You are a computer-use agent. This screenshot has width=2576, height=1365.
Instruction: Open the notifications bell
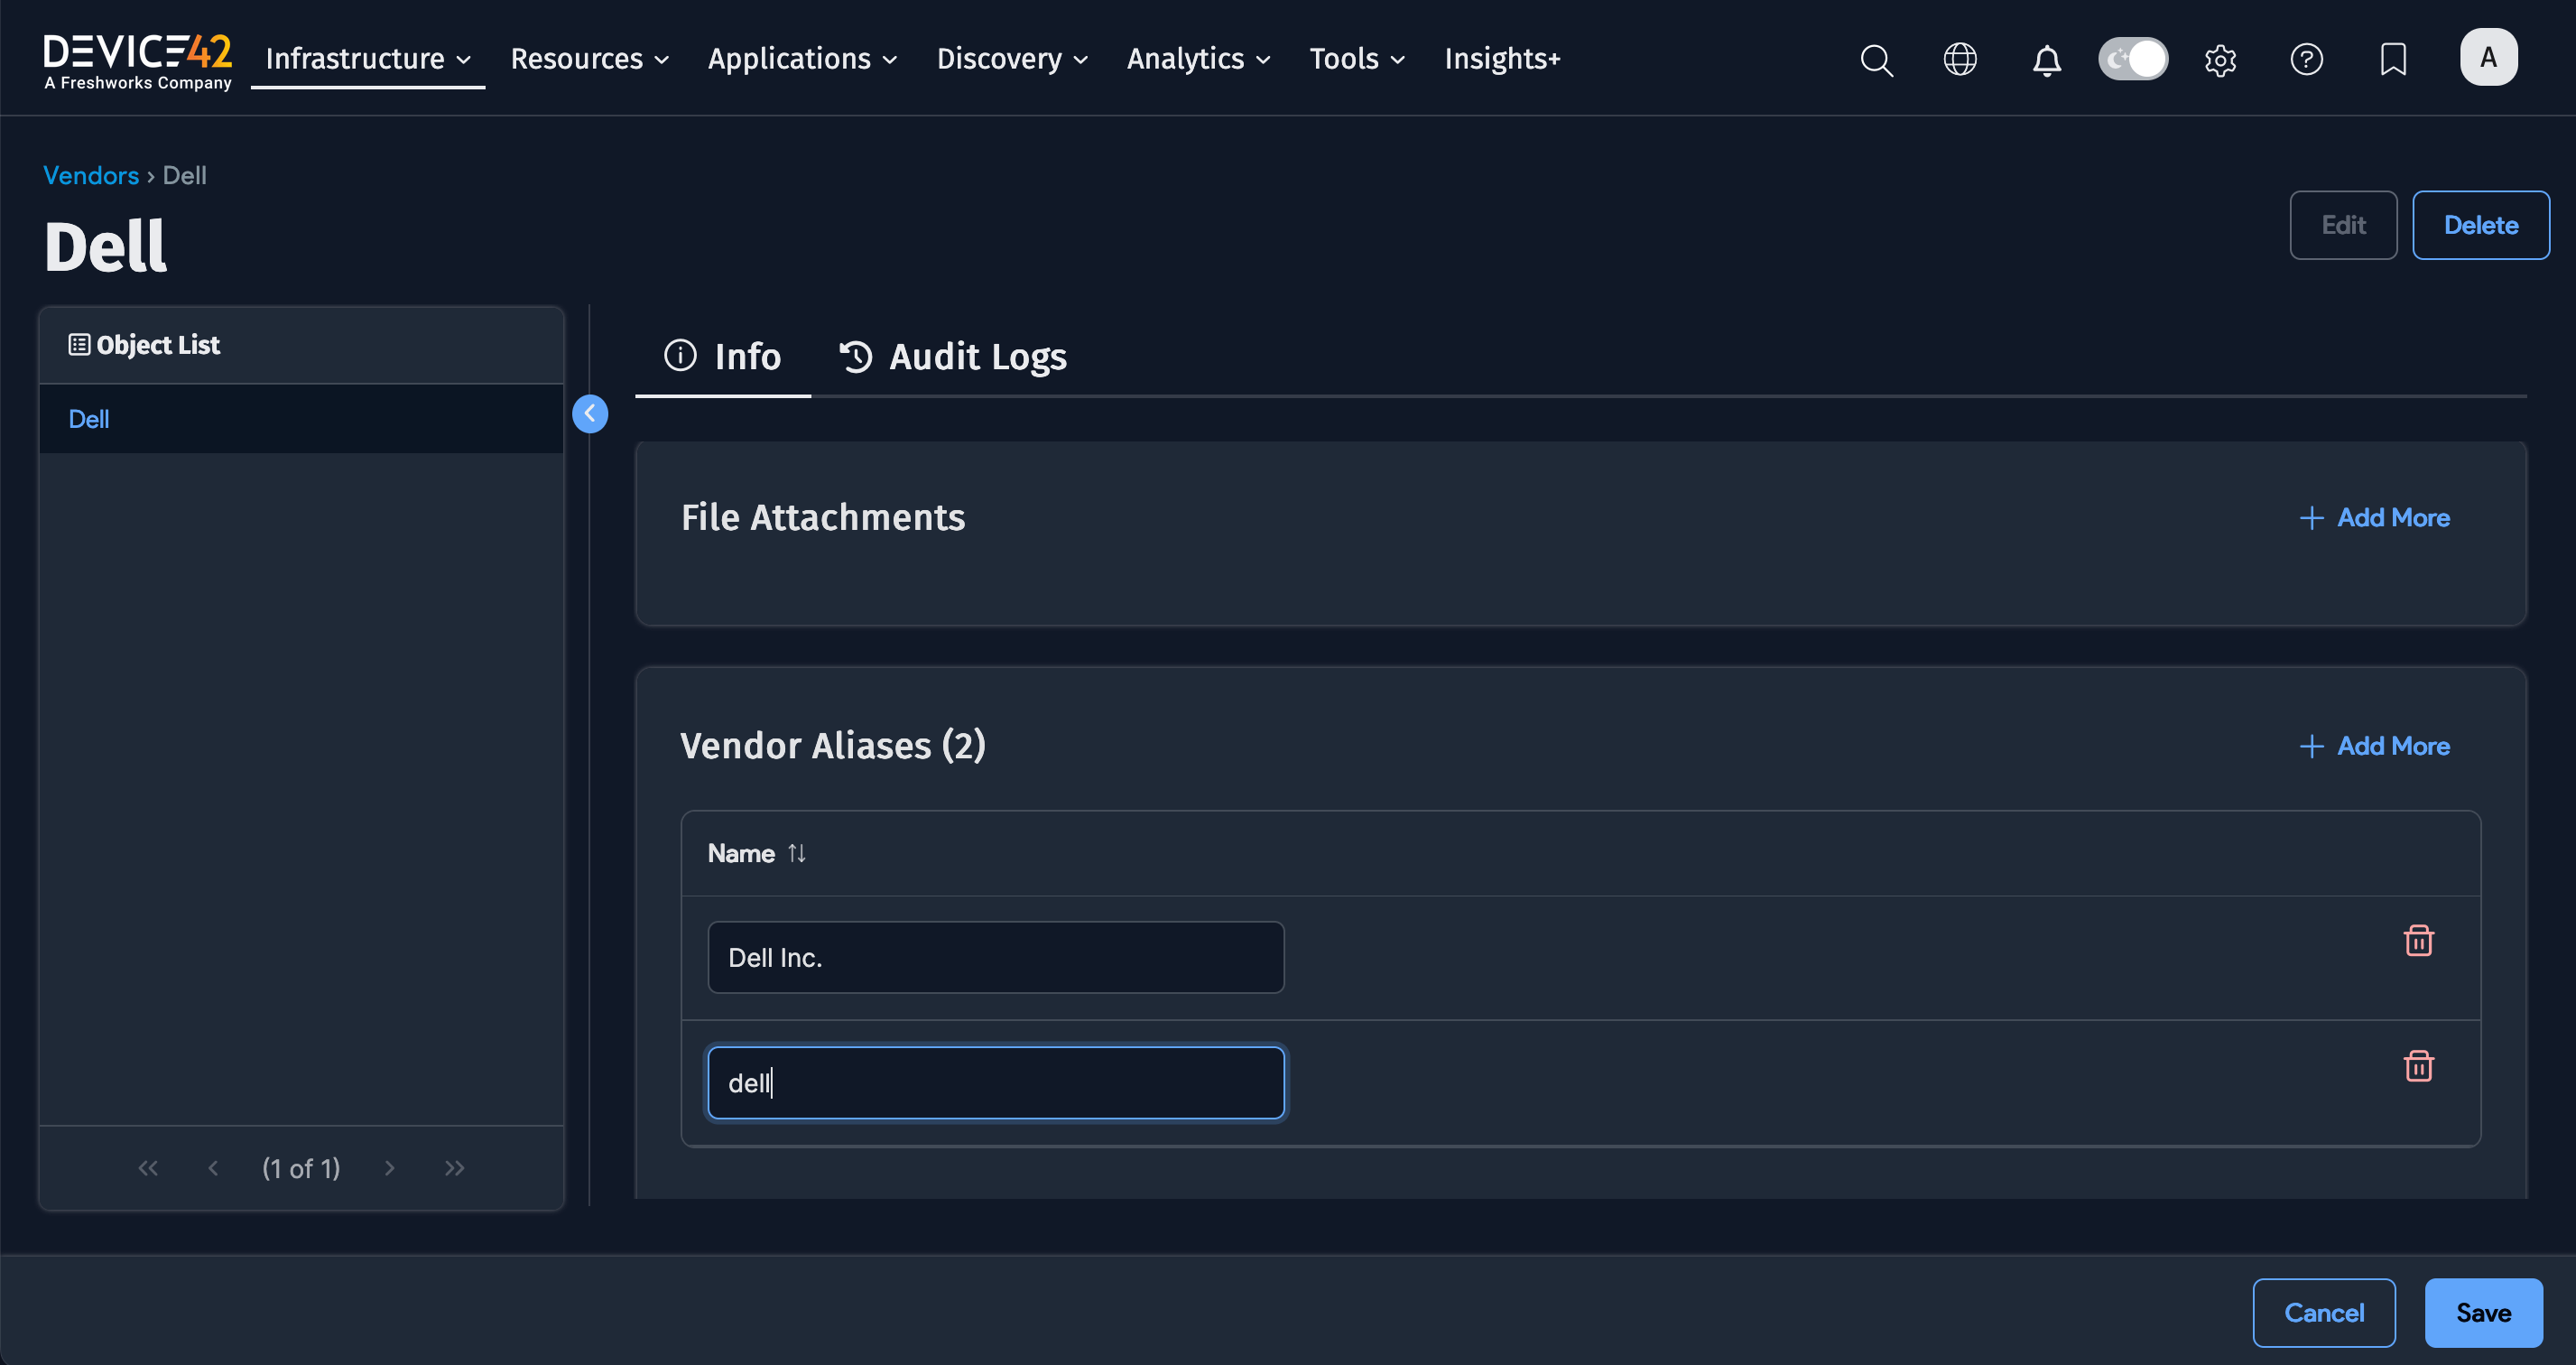2046,60
